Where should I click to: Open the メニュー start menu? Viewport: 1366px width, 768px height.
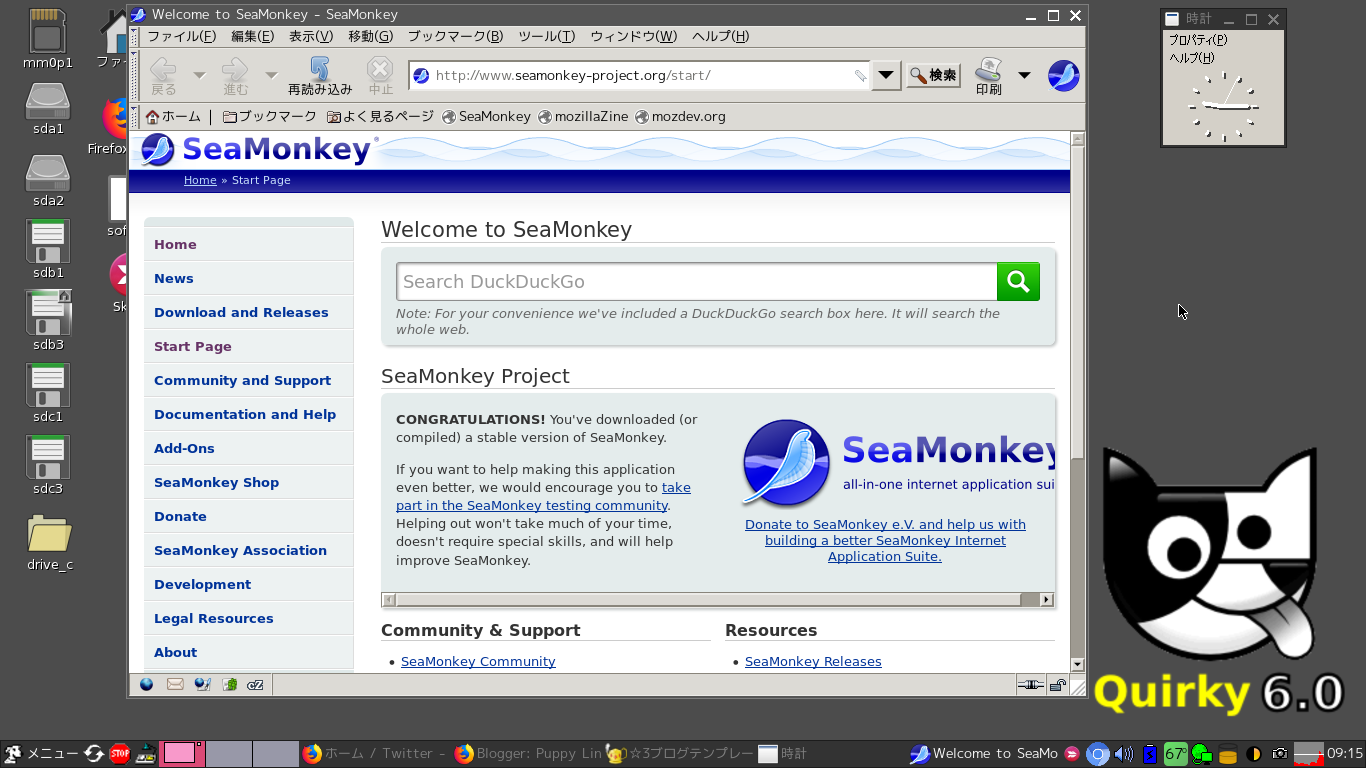coord(41,754)
